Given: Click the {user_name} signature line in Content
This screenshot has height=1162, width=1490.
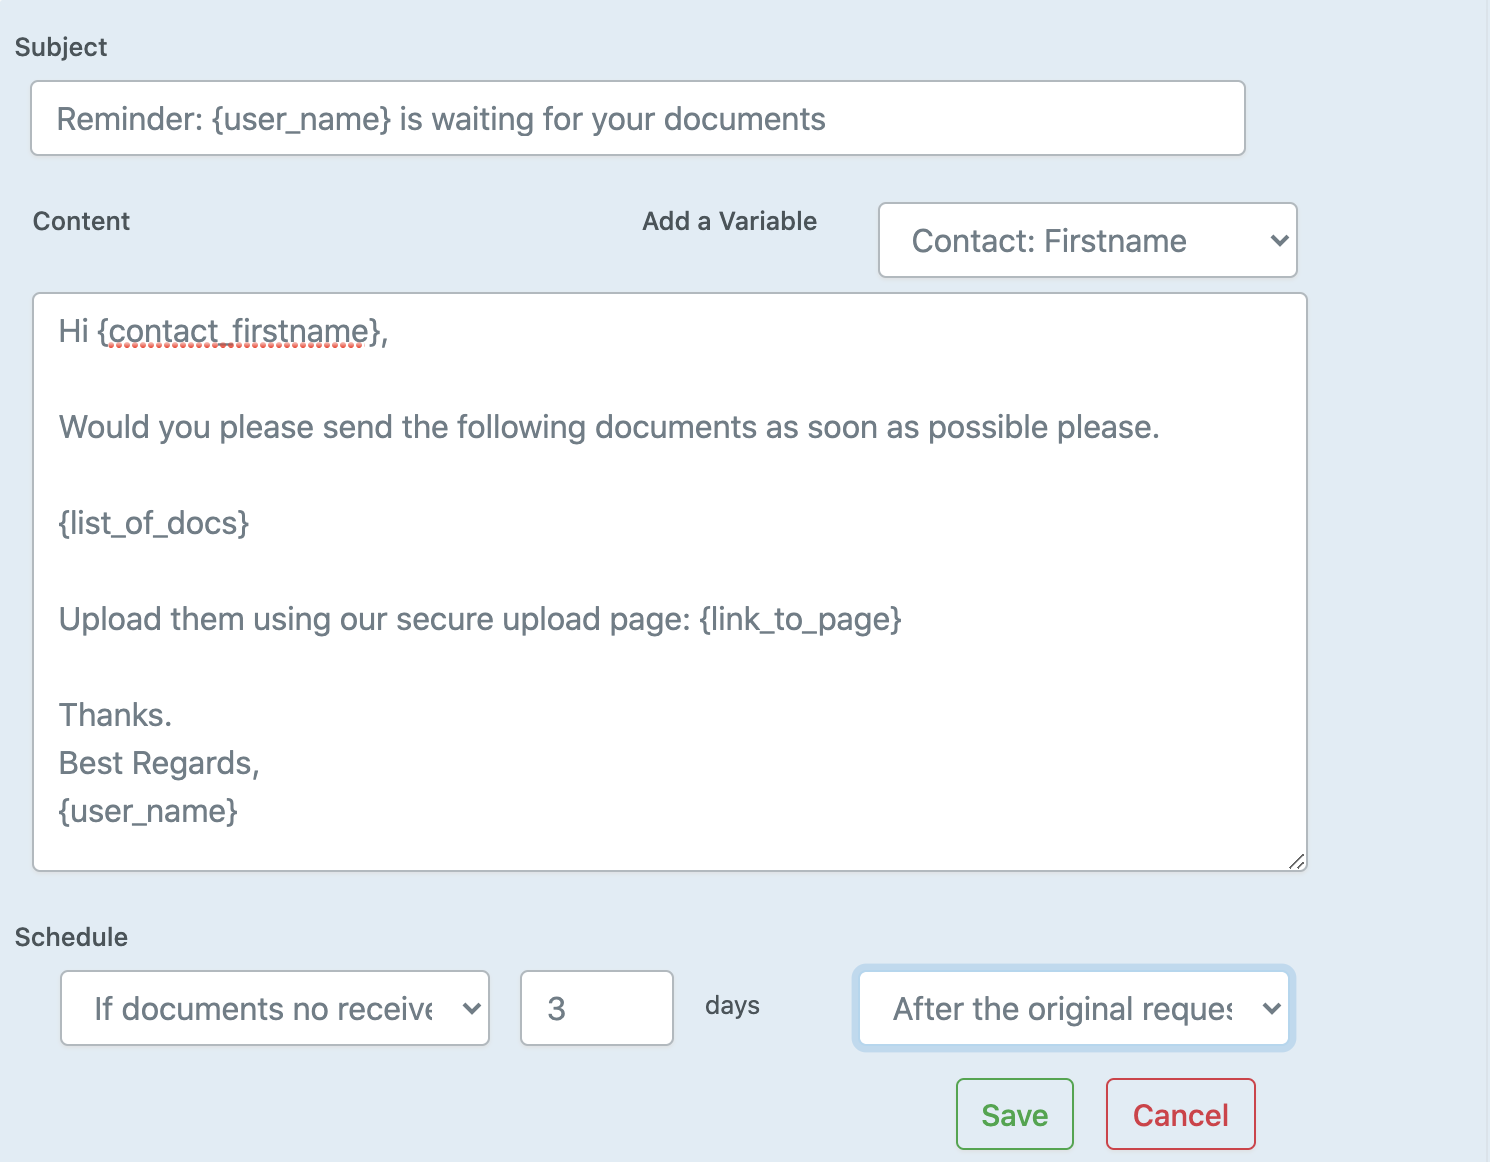Looking at the screenshot, I should [x=148, y=811].
